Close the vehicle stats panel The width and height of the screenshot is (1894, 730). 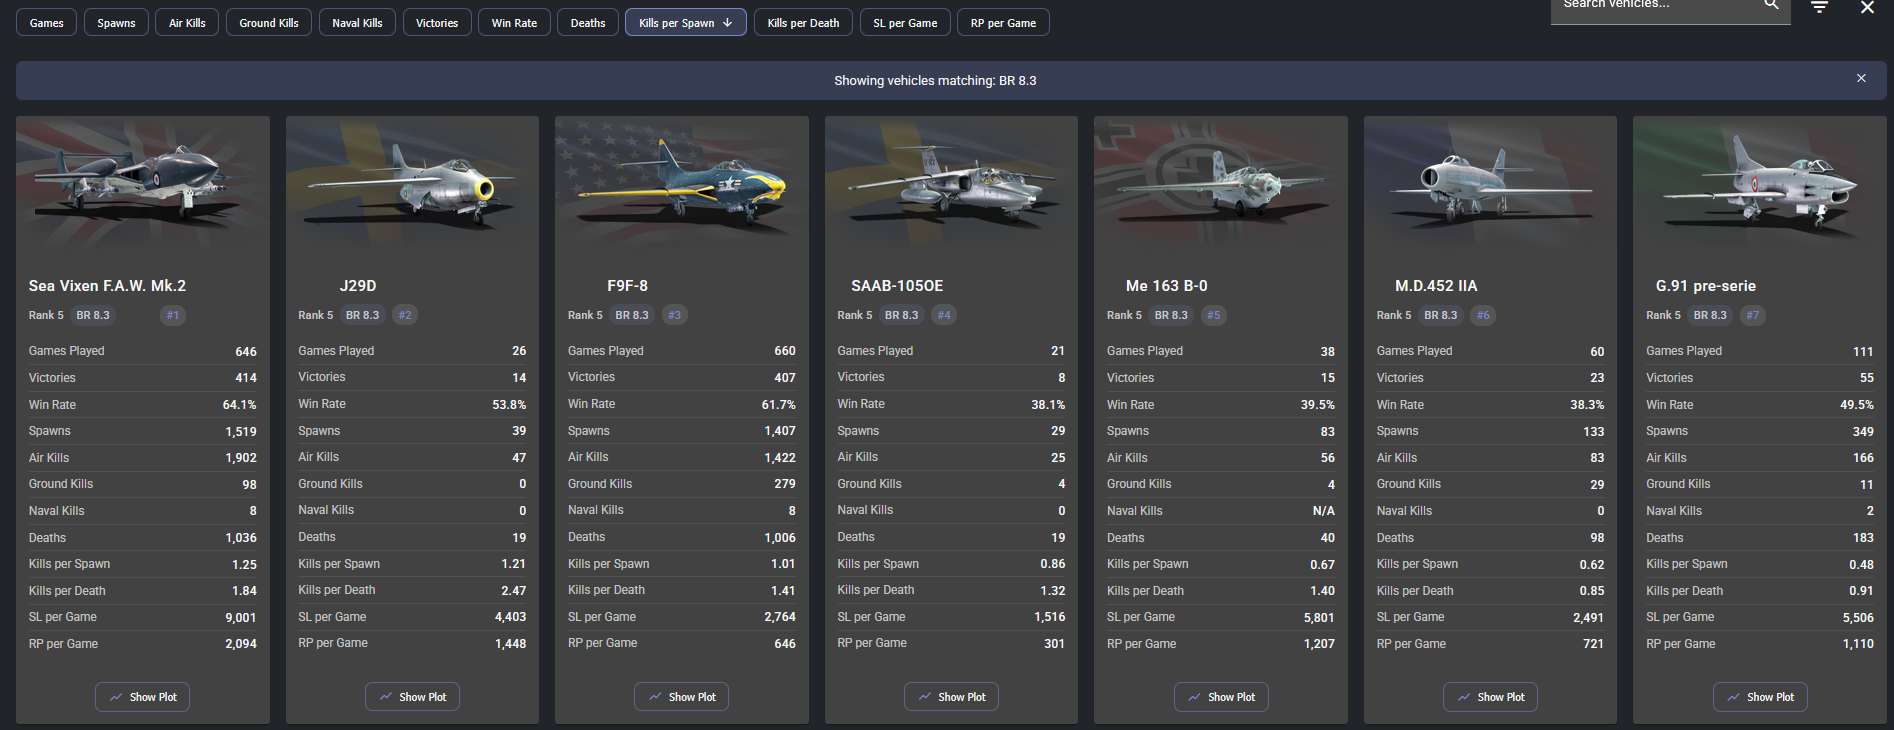(1867, 8)
